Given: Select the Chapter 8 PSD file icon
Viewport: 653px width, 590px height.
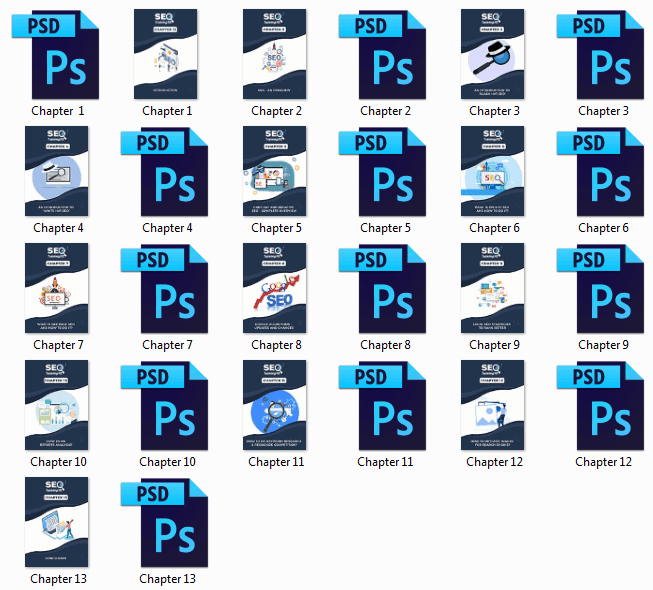Looking at the screenshot, I should [x=385, y=288].
